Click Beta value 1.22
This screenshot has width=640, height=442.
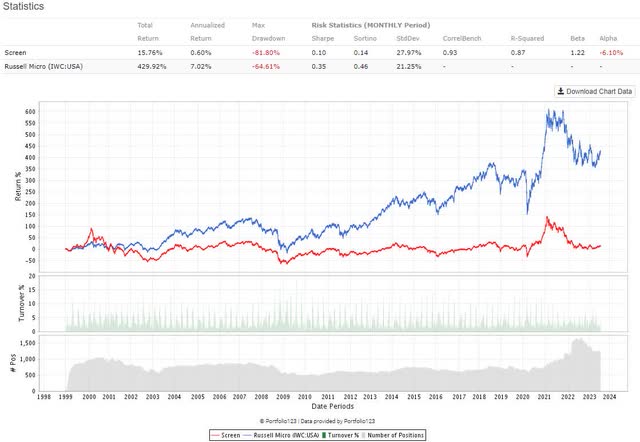(578, 53)
